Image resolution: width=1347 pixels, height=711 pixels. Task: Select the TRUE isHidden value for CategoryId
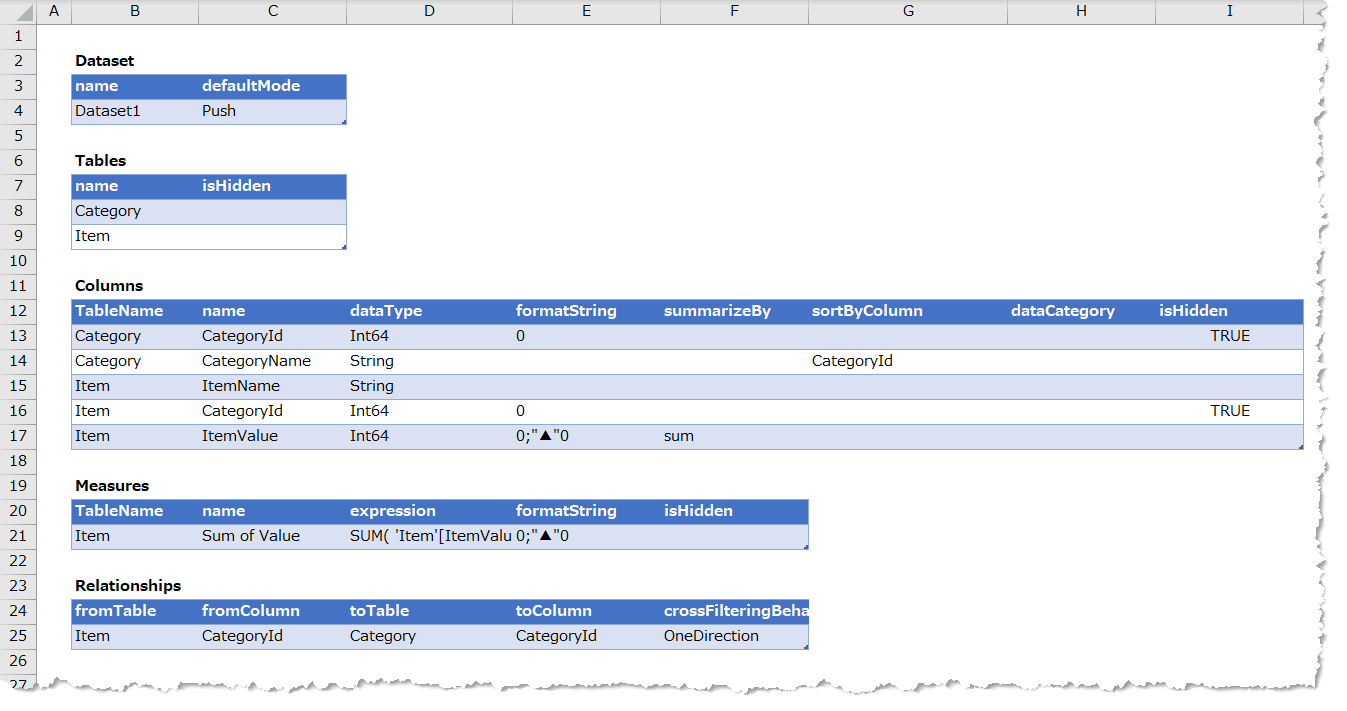(x=1228, y=336)
